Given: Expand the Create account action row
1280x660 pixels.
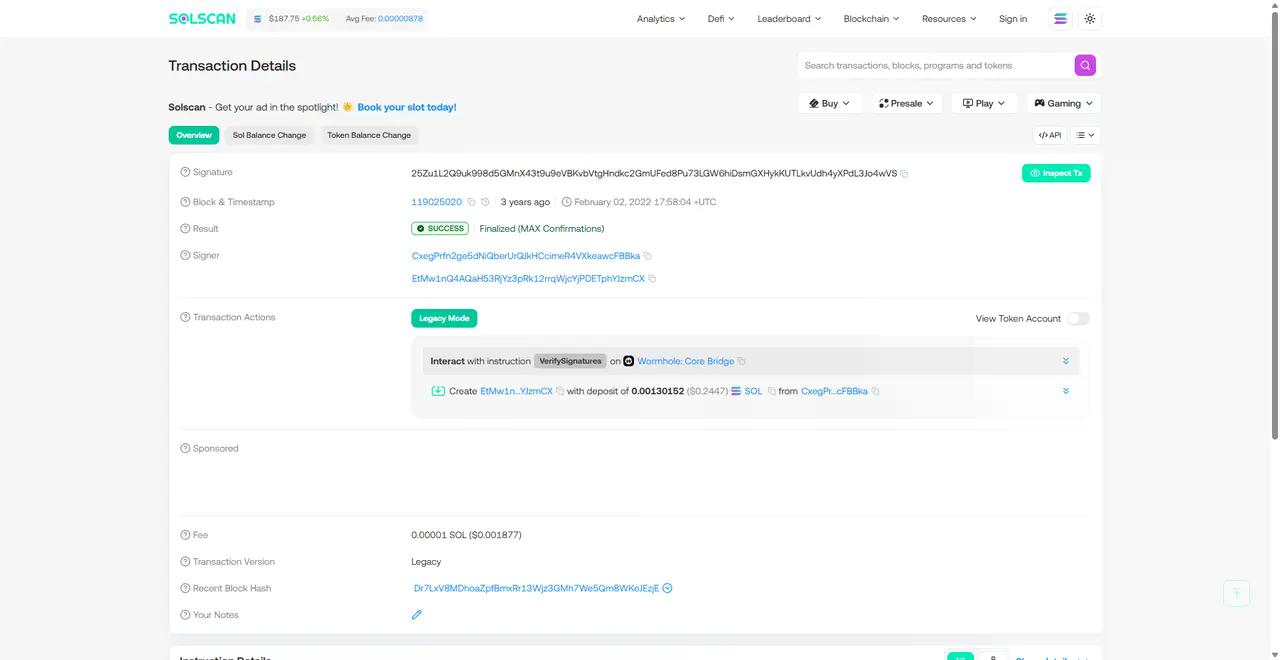Looking at the screenshot, I should pyautogui.click(x=1065, y=391).
